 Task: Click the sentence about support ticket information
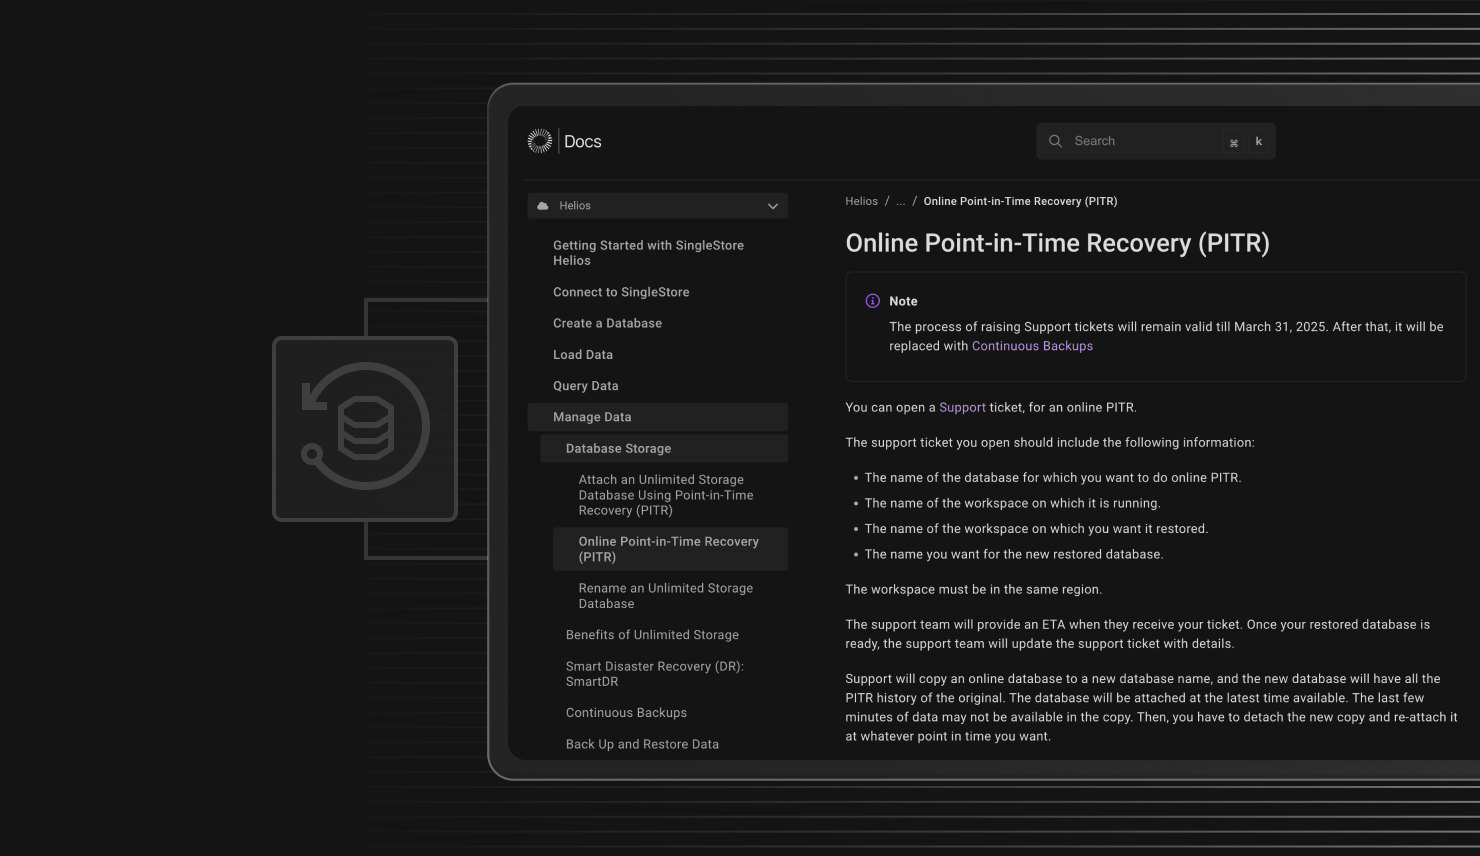(1049, 442)
